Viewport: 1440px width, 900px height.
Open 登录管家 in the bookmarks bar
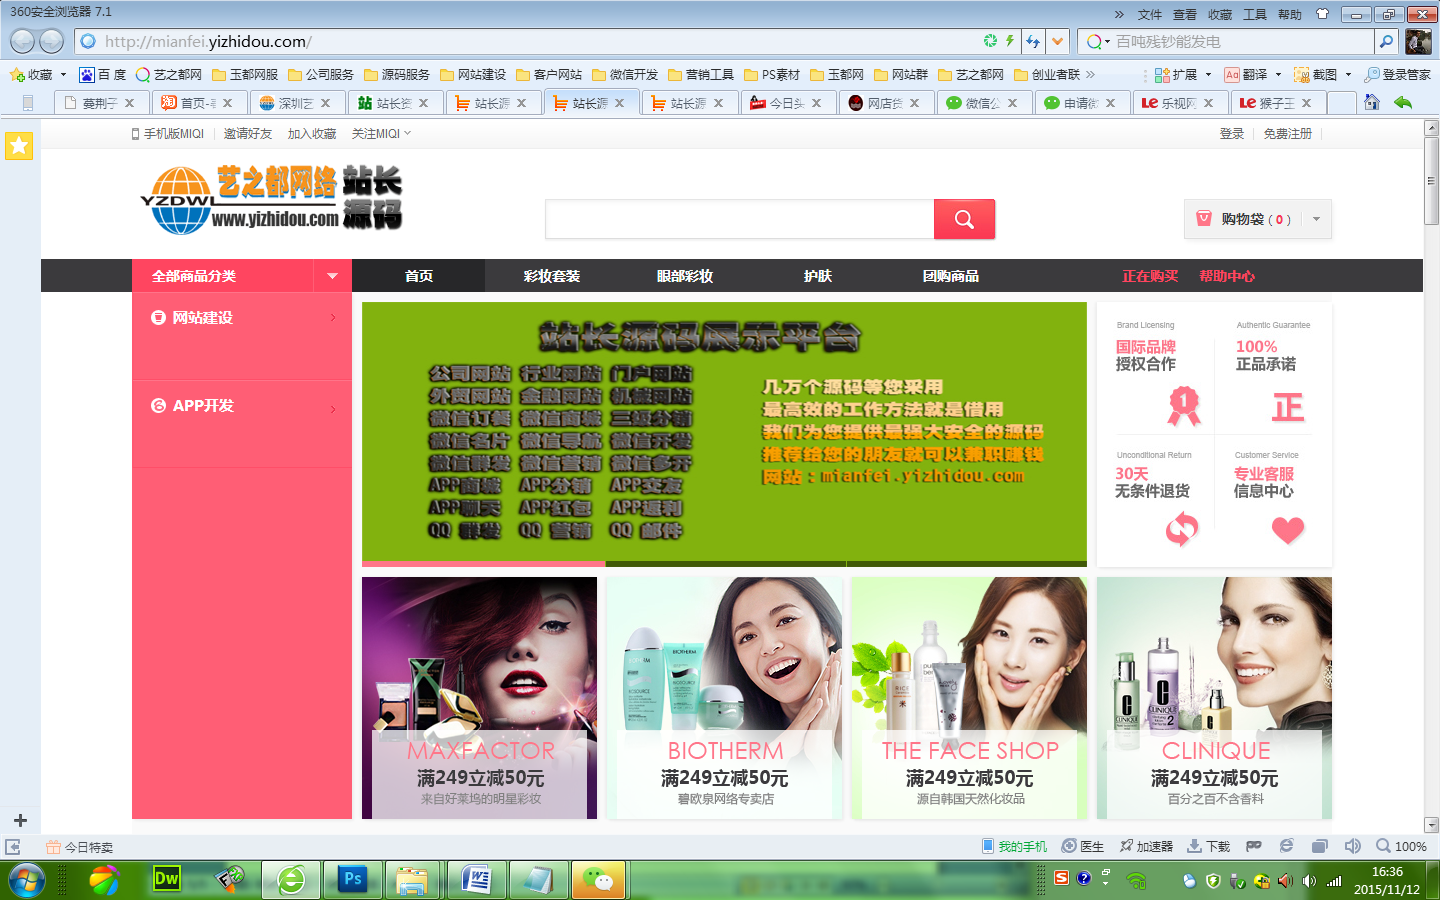(x=1397, y=75)
